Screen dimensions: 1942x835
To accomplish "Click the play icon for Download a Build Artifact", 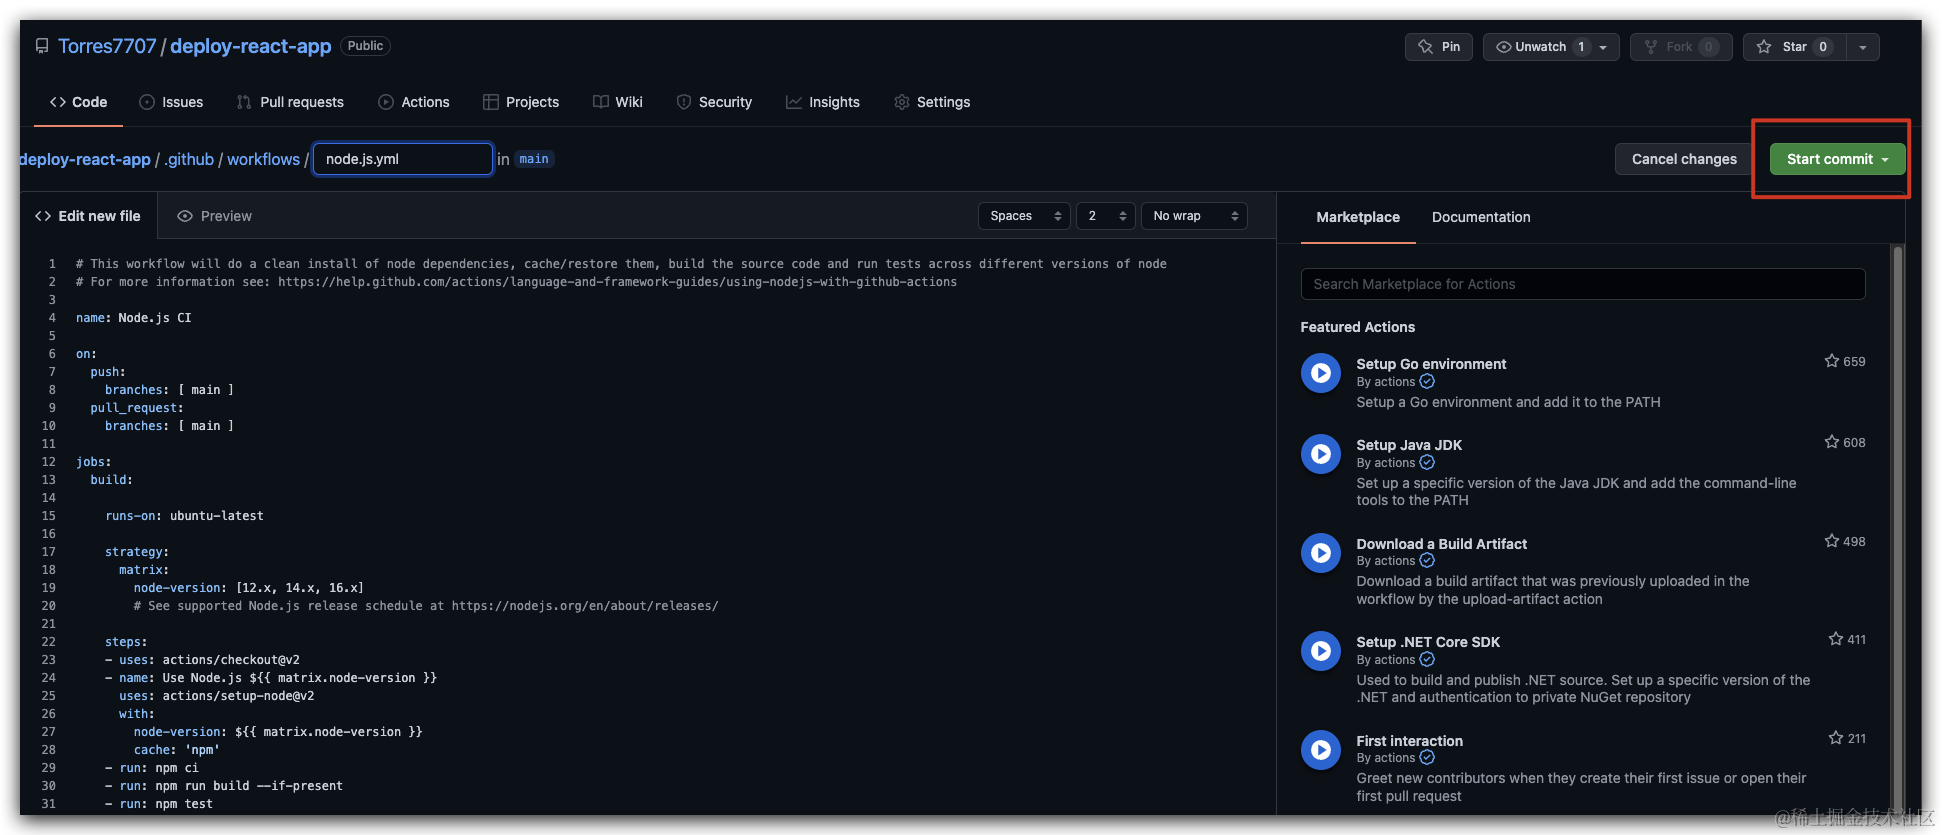I will [x=1321, y=553].
